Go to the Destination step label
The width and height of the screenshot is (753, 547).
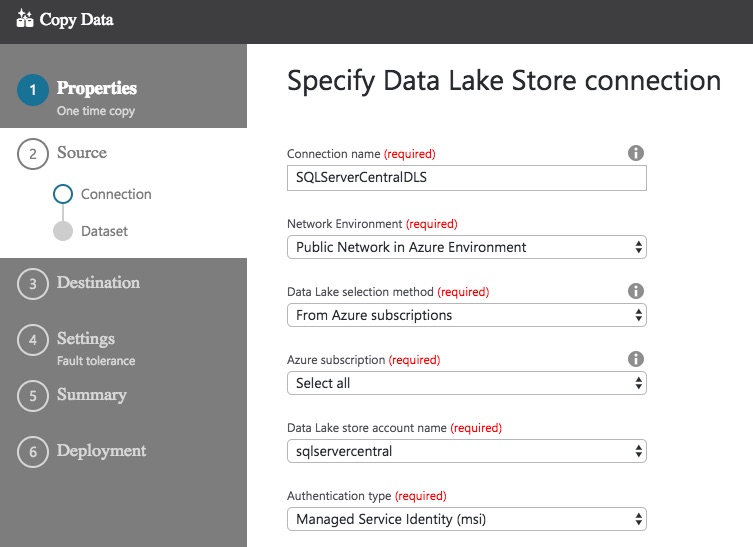pos(98,283)
